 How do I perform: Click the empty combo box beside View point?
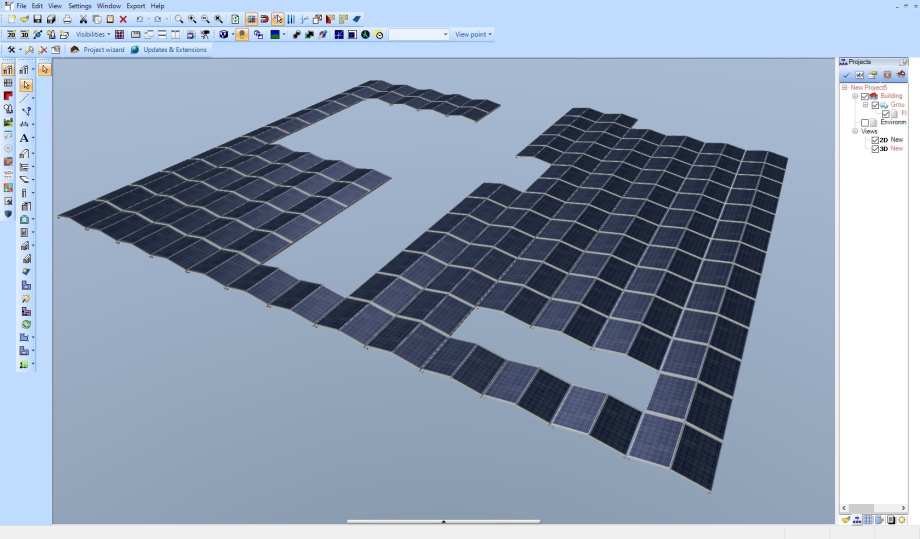pyautogui.click(x=418, y=34)
